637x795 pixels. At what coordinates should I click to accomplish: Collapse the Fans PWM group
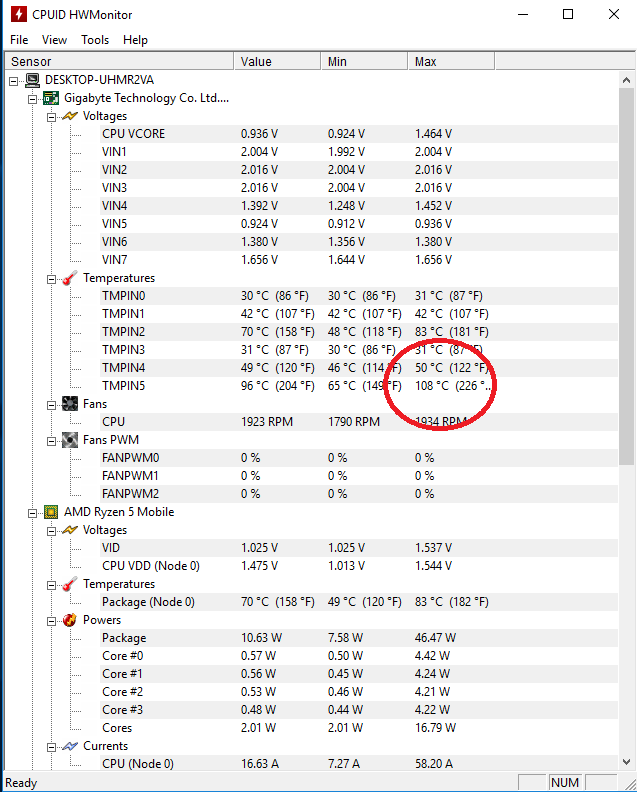tap(51, 441)
